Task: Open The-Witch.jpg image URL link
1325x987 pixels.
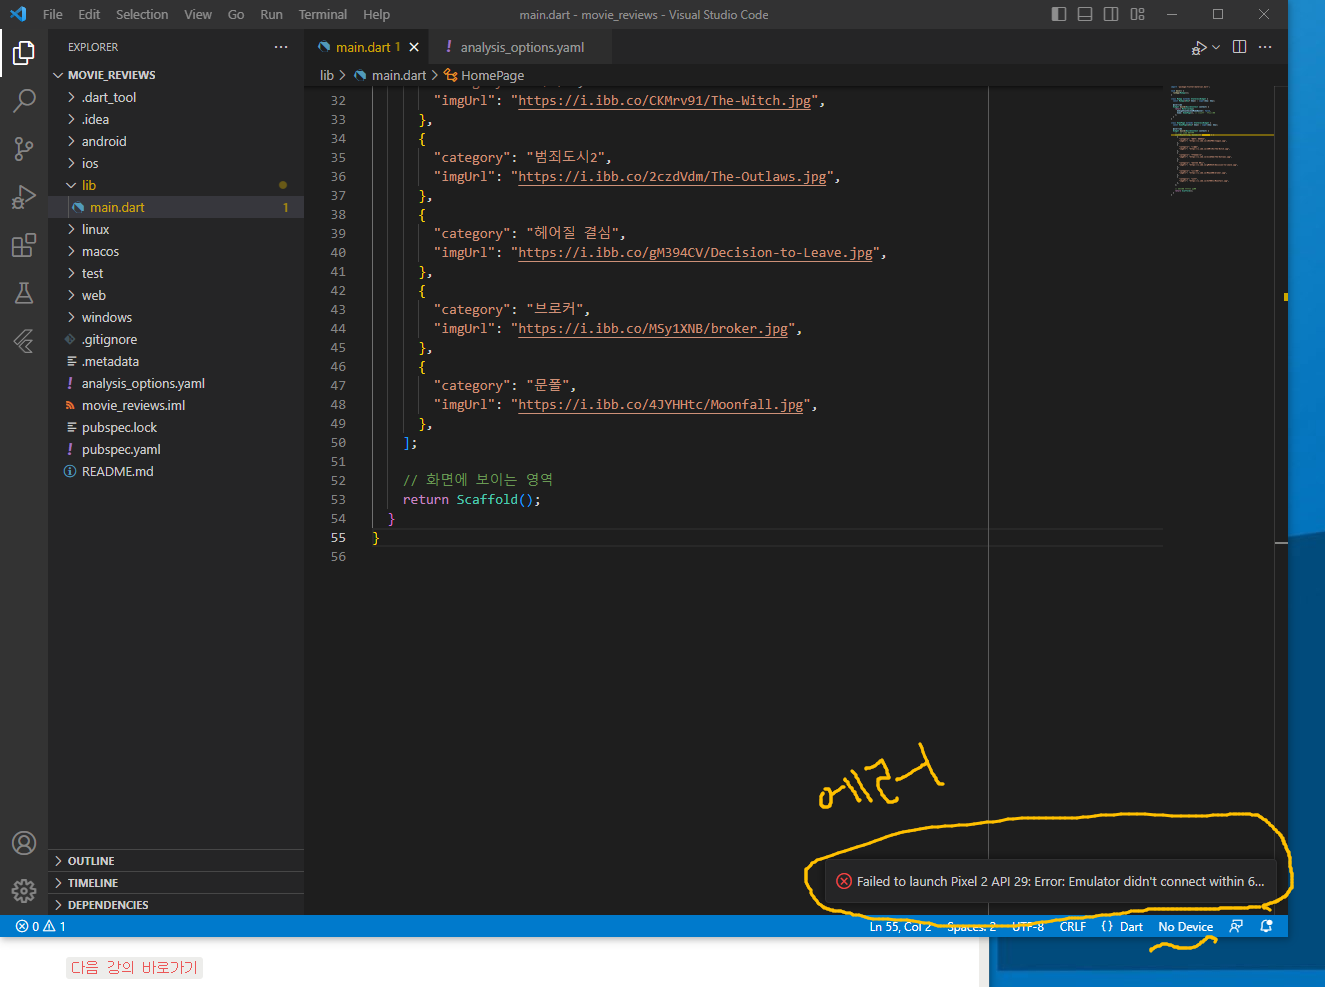Action: 664,101
